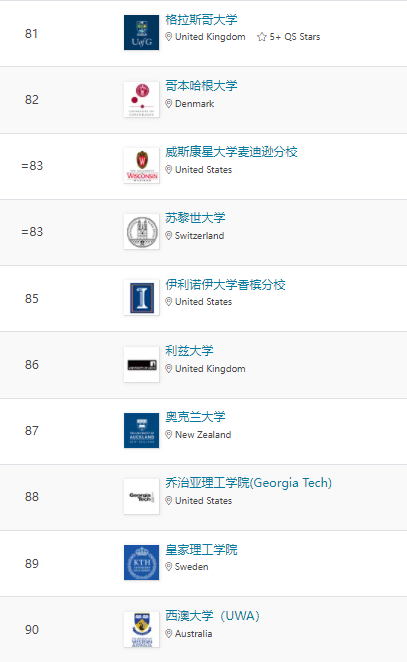The width and height of the screenshot is (407, 662).
Task: Click the 5+ QS Stars star icon
Action: coord(262,37)
